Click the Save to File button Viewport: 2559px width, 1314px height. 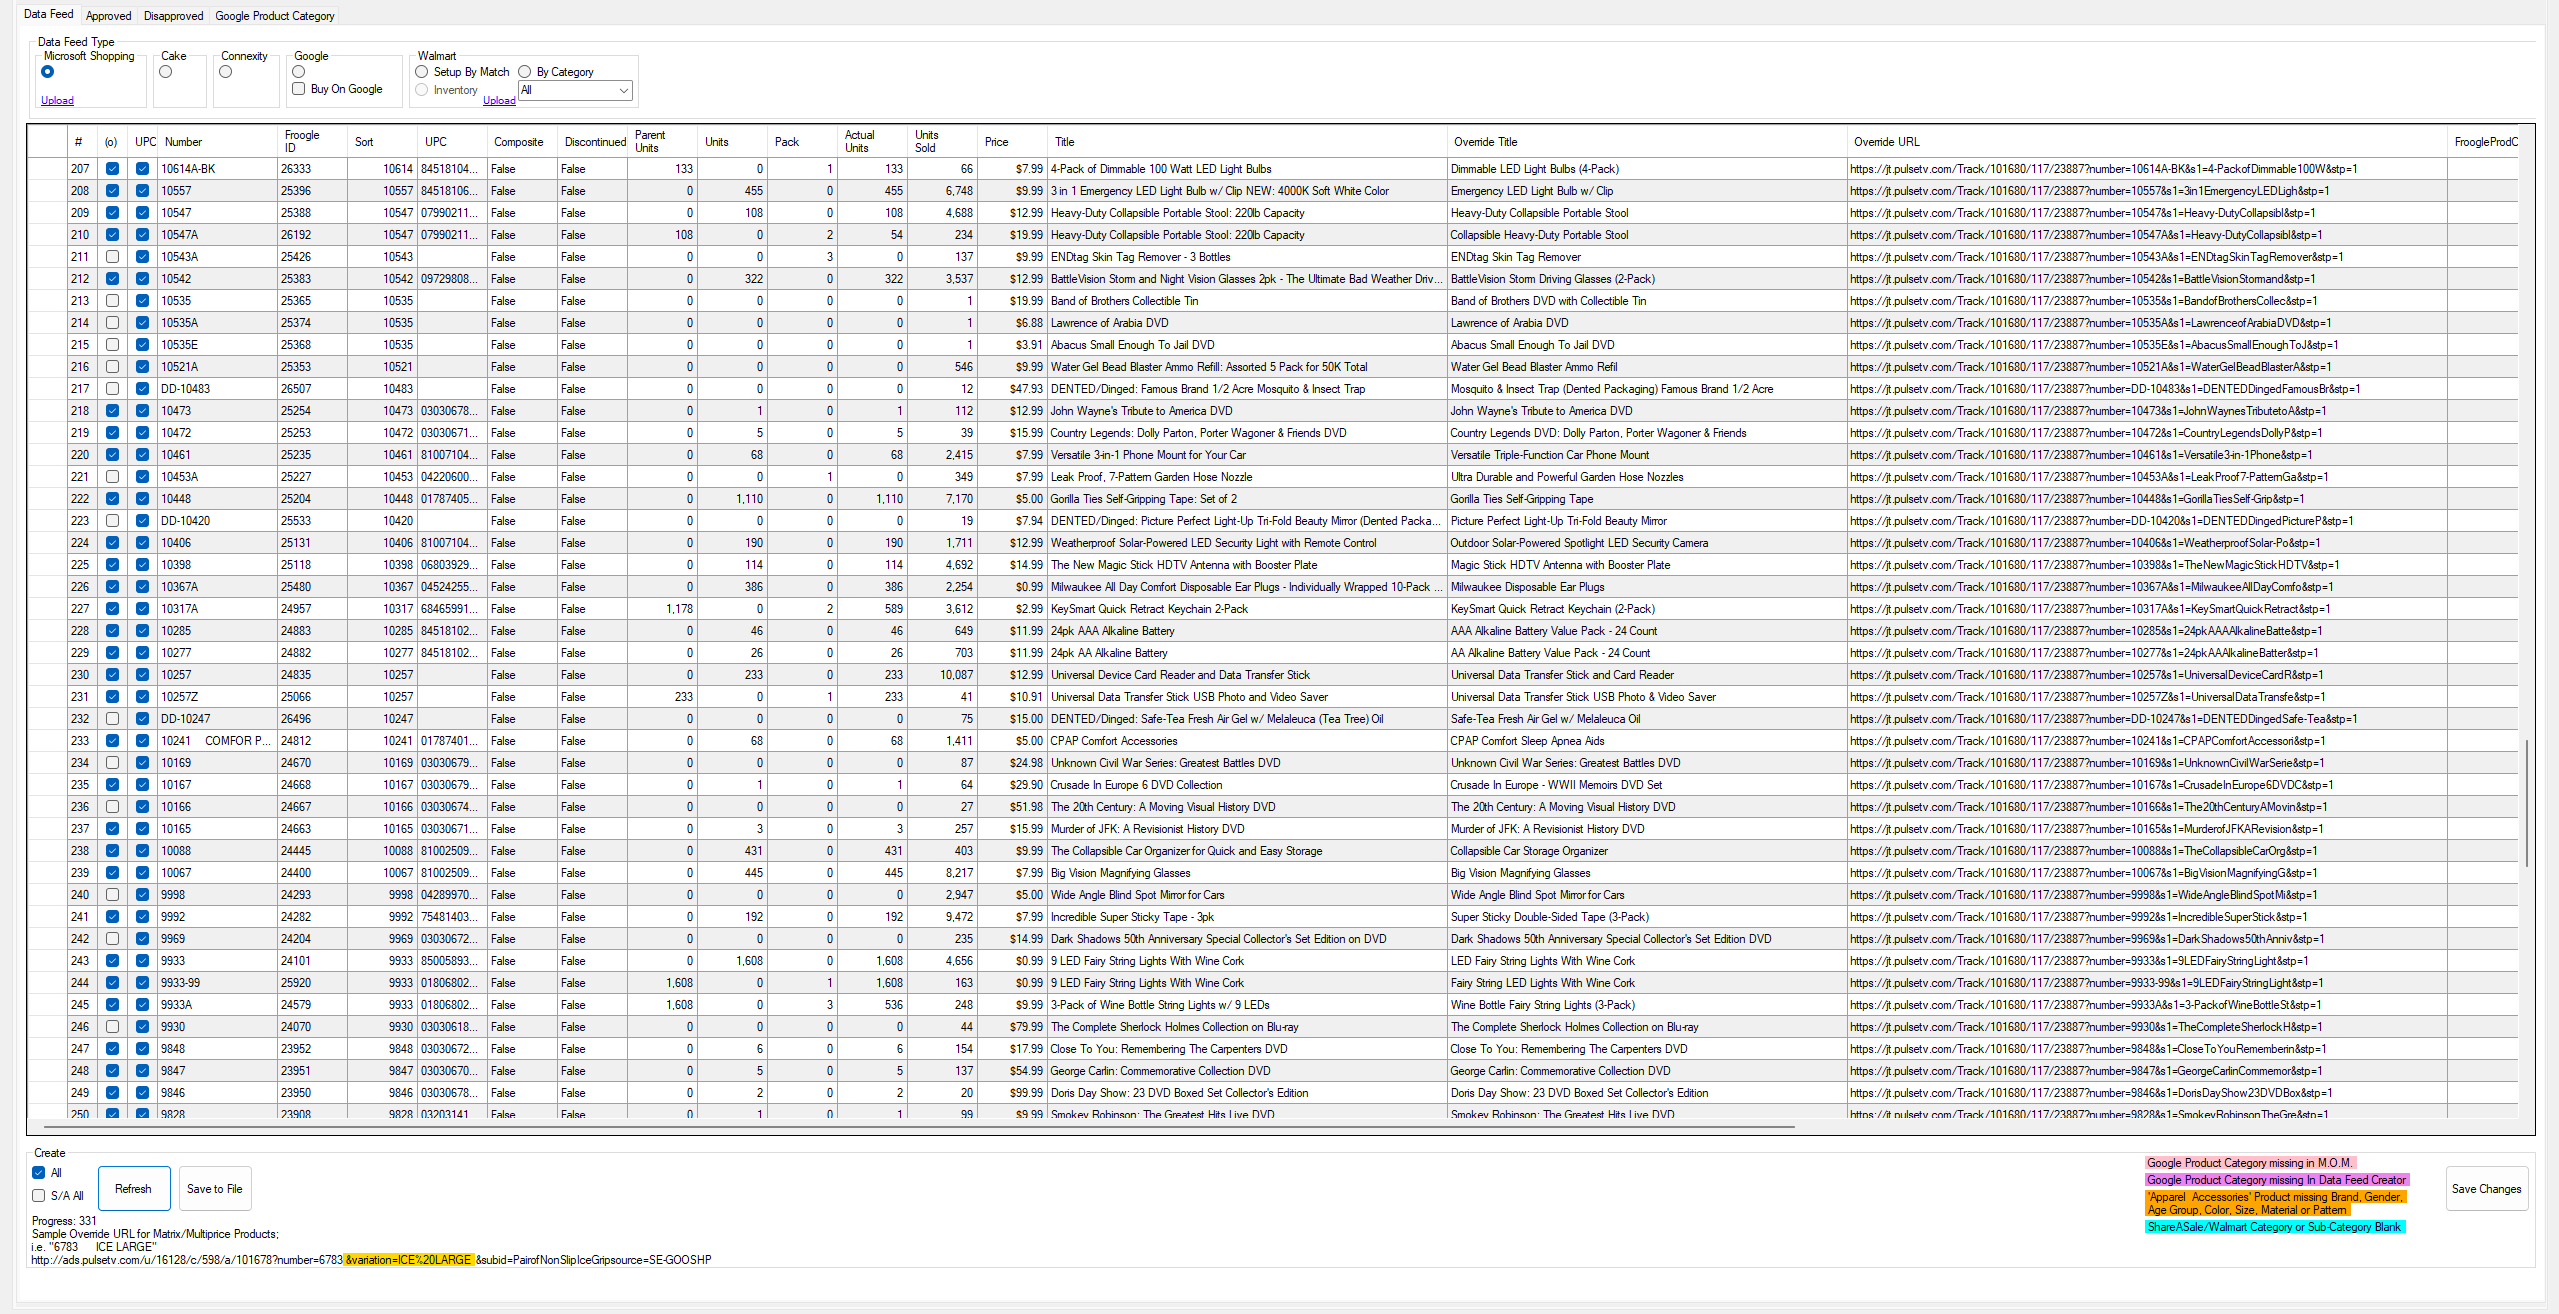pos(215,1189)
